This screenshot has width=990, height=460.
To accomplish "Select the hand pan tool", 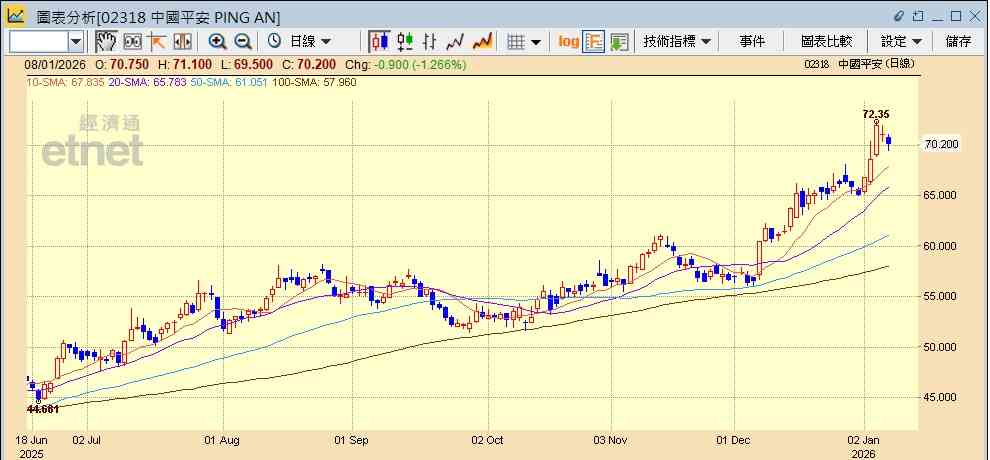I will click(106, 42).
